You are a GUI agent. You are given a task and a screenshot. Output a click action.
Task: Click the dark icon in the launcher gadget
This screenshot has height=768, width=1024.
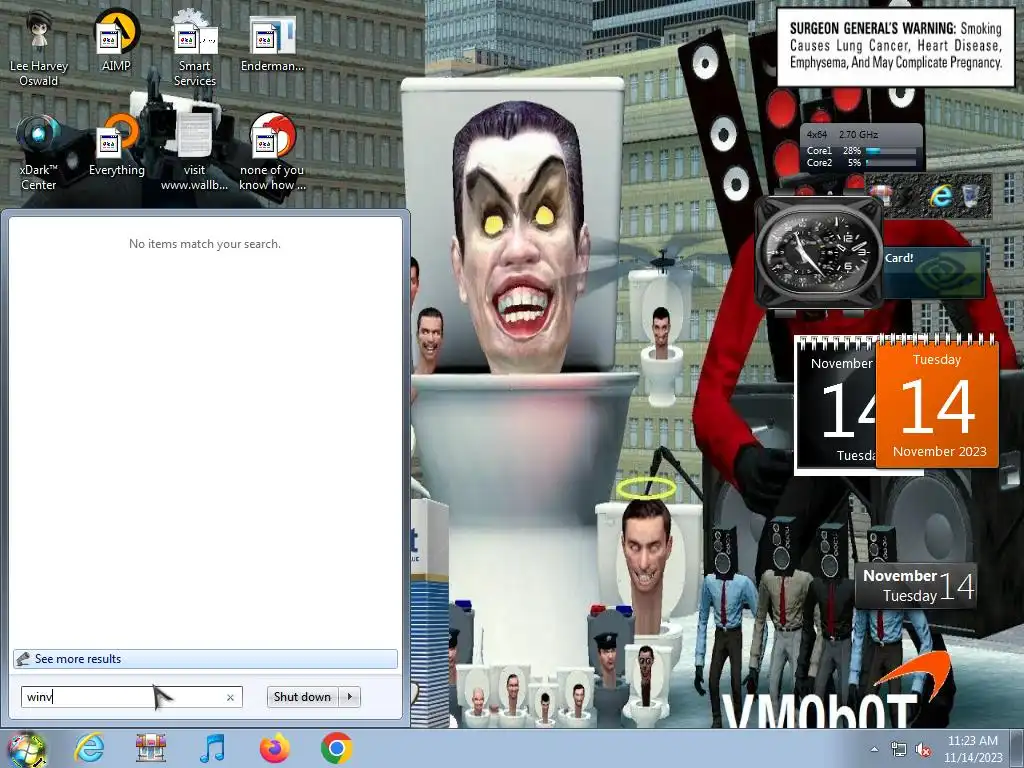coord(910,196)
